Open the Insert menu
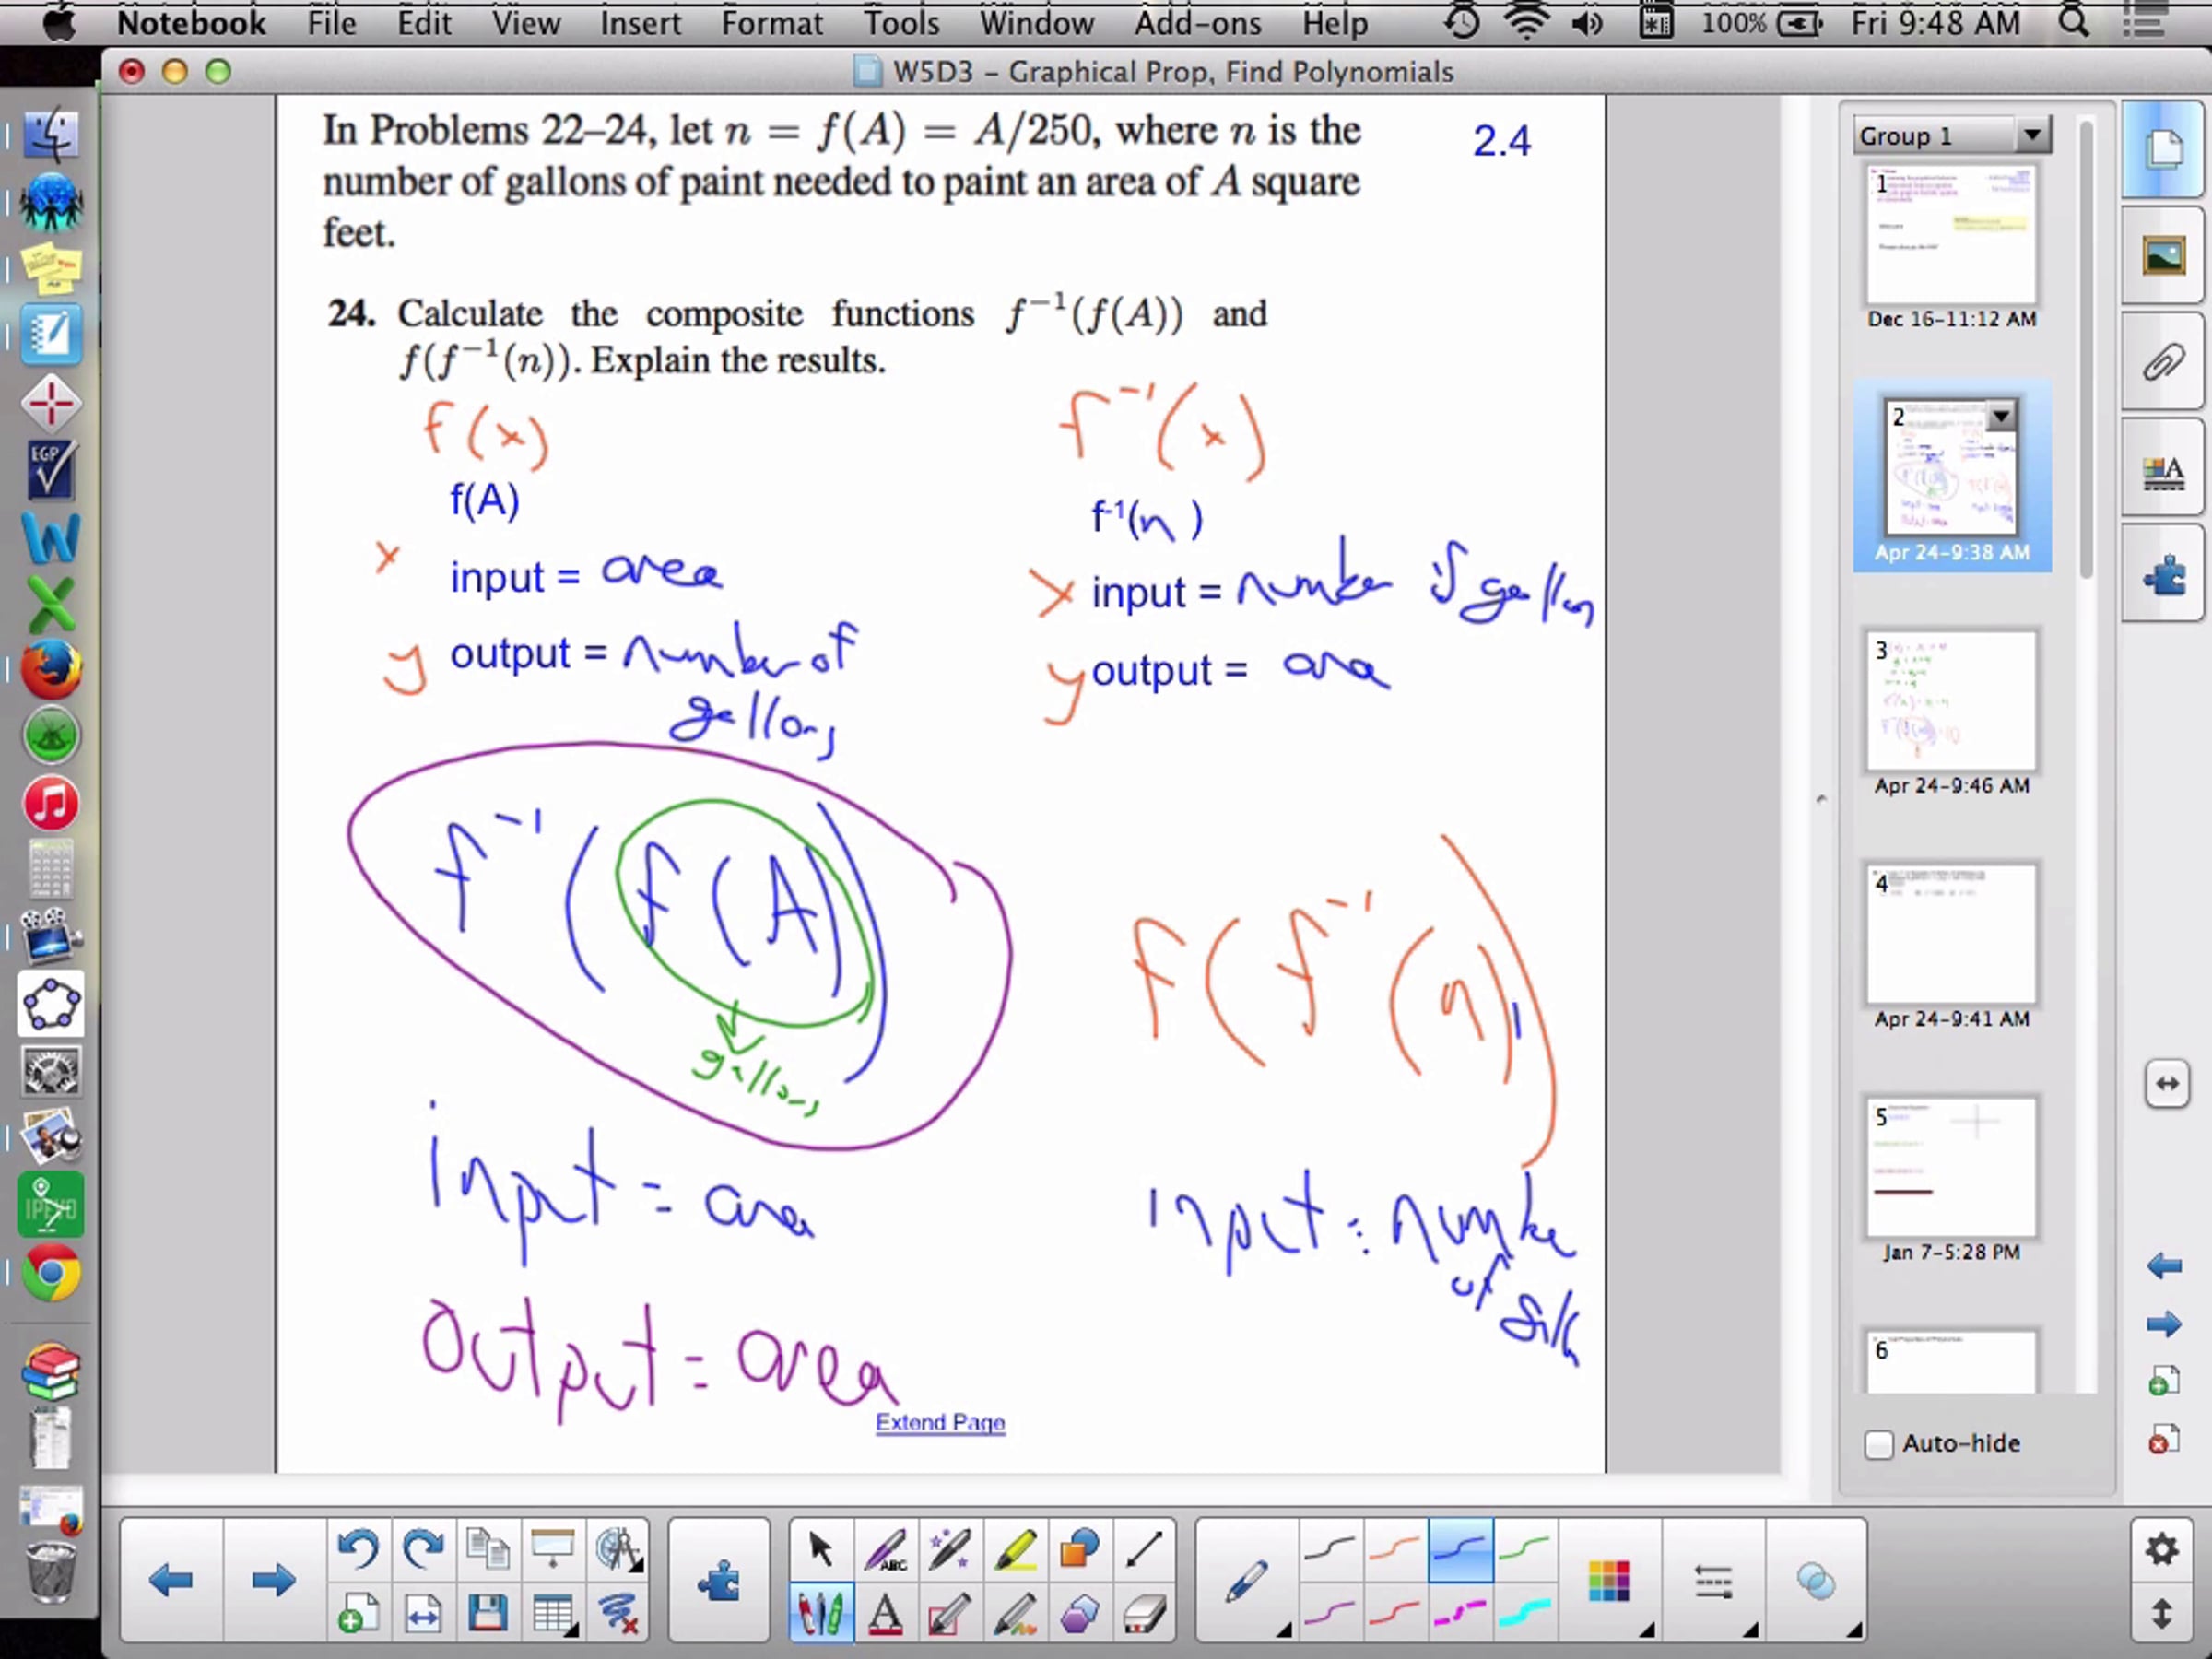Screen dimensions: 2212x1659 click(x=640, y=22)
